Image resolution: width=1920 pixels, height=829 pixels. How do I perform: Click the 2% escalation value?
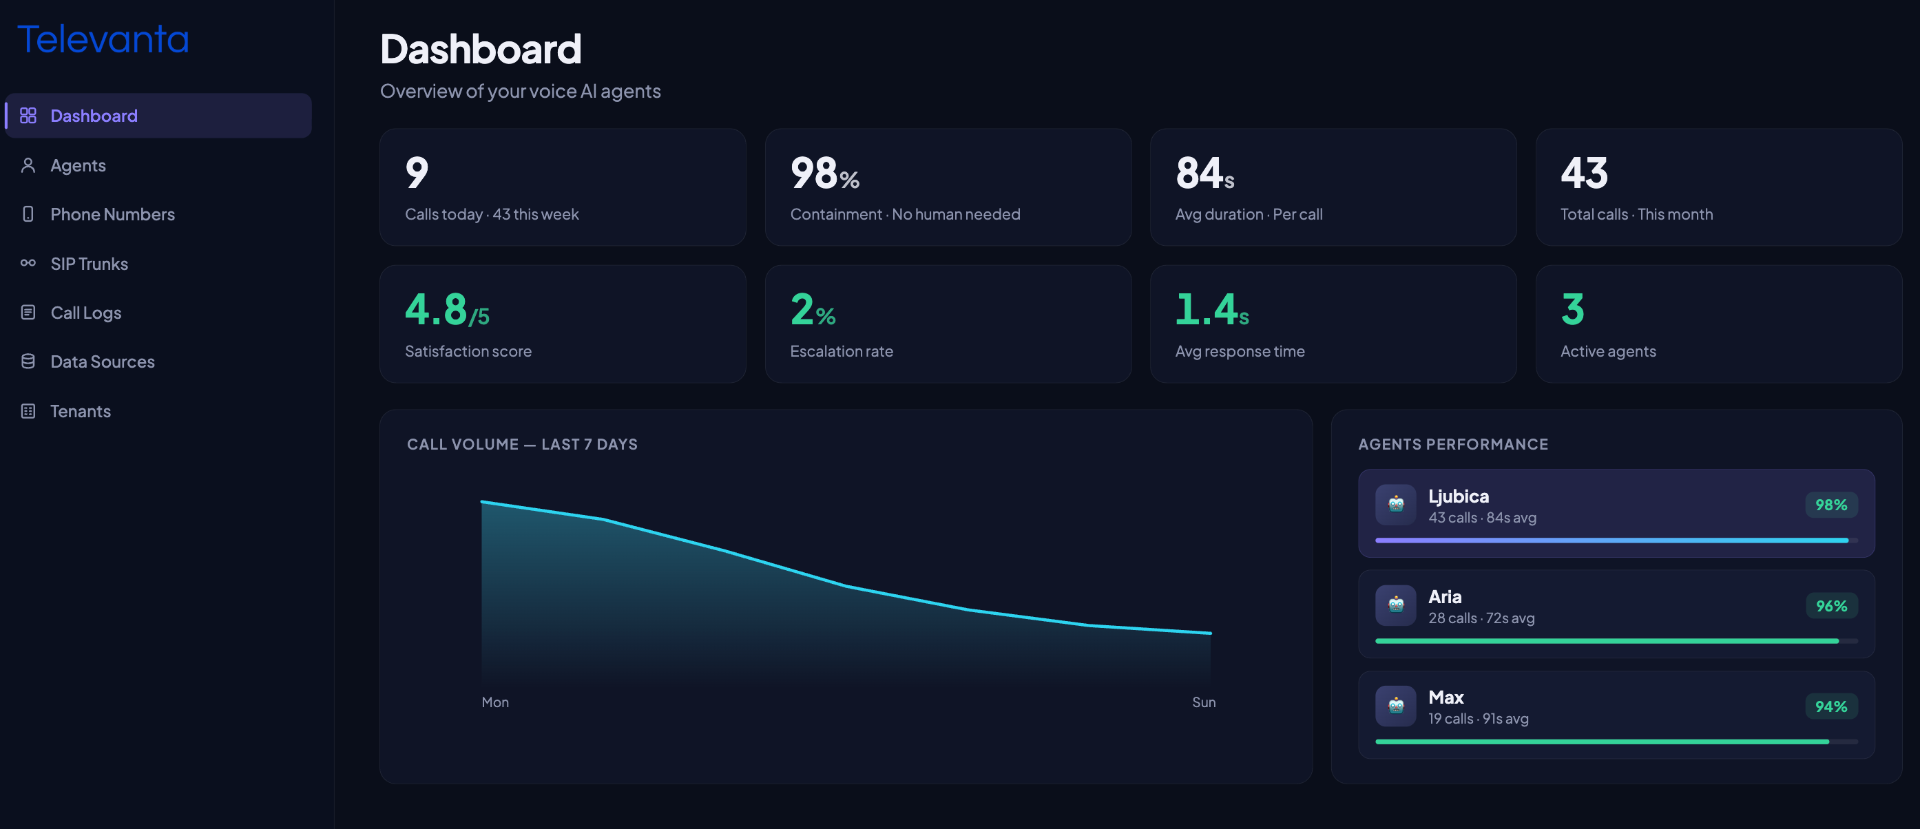[813, 310]
